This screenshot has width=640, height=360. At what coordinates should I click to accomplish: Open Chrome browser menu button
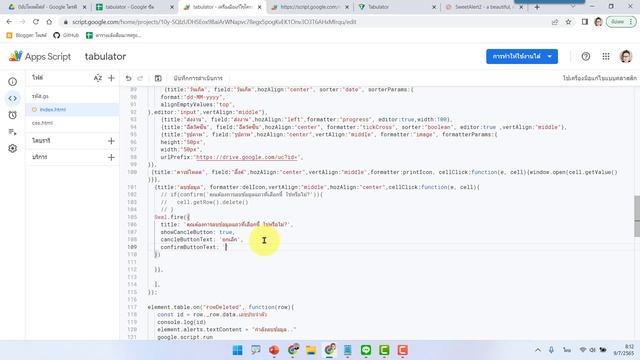(631, 22)
